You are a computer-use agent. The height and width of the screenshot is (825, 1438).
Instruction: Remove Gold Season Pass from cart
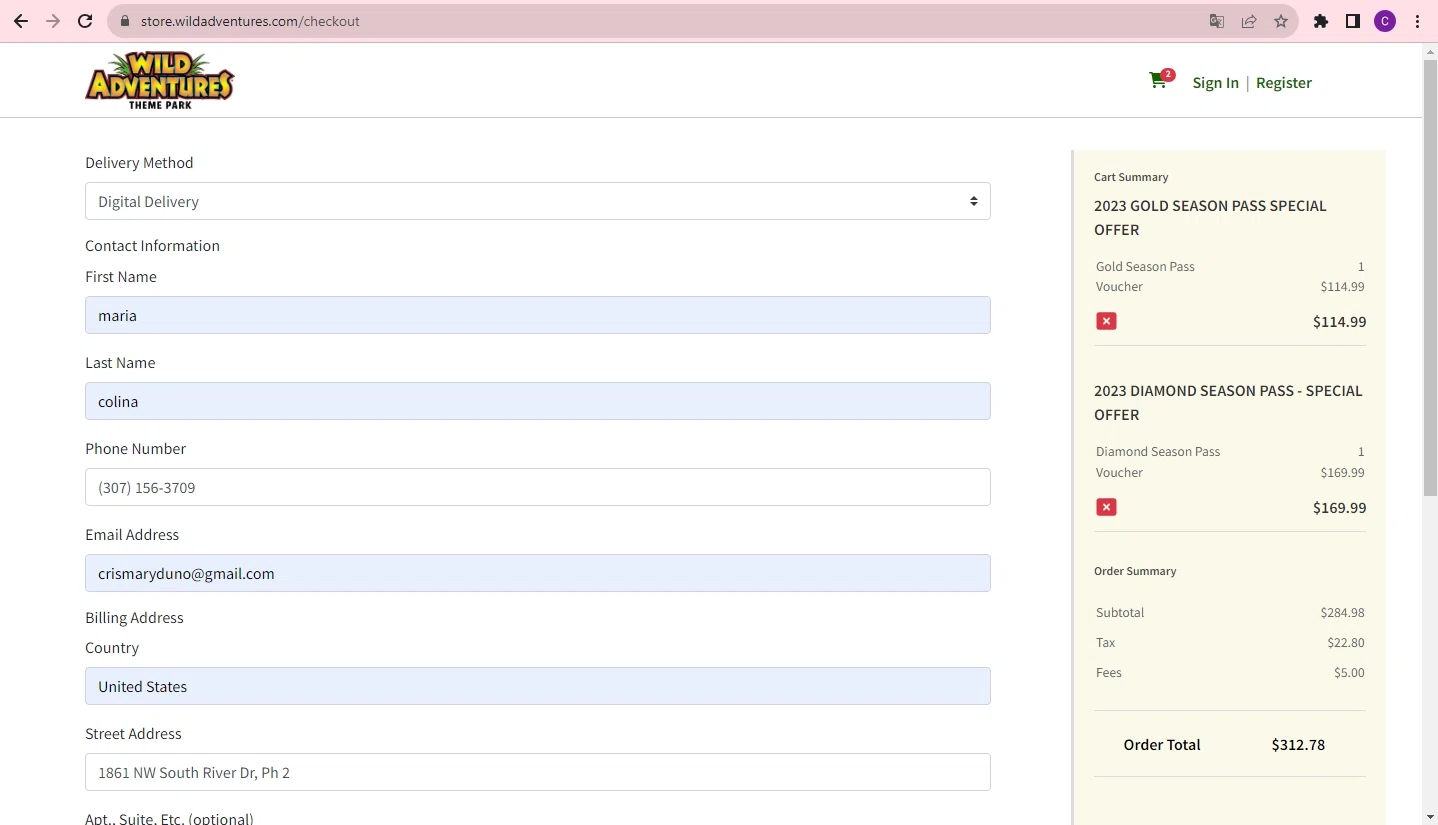1106,321
